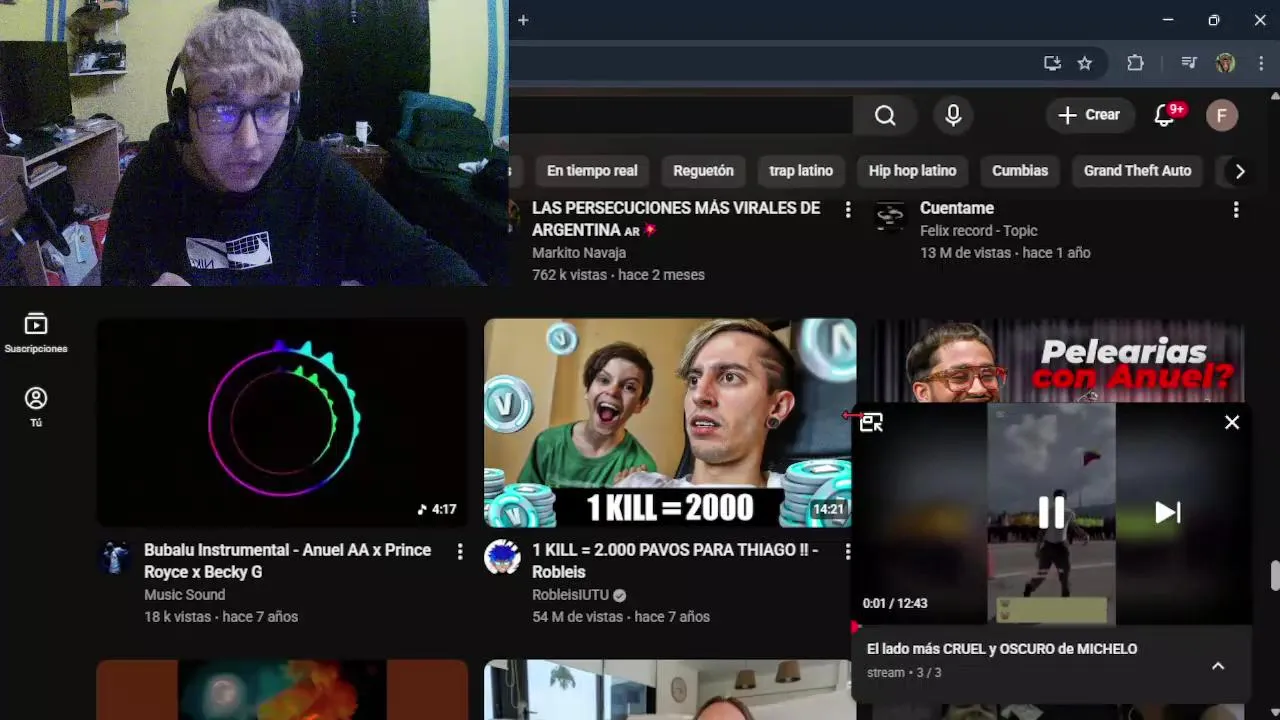Pause the miniplayer video
This screenshot has width=1280, height=720.
pos(1051,512)
